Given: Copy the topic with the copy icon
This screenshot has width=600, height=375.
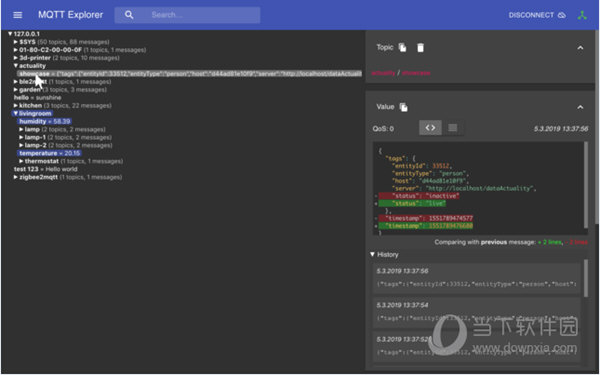Looking at the screenshot, I should tap(402, 47).
